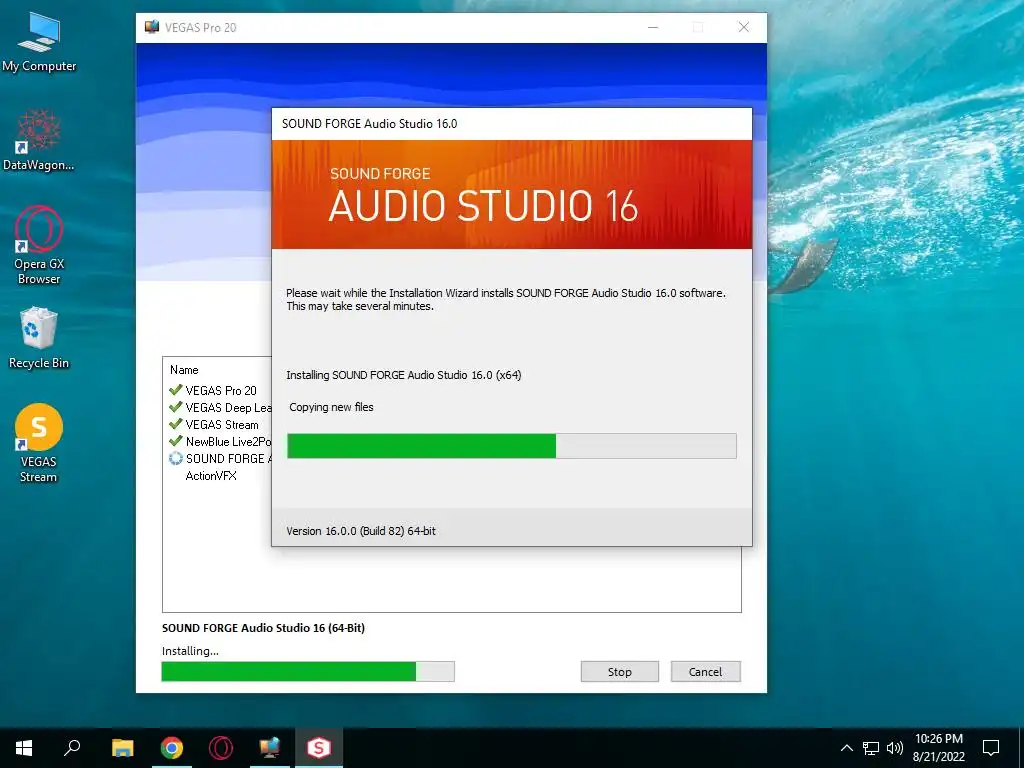Switch to SOUND FORGE installer taskbar icon
This screenshot has height=768, width=1024.
point(319,748)
